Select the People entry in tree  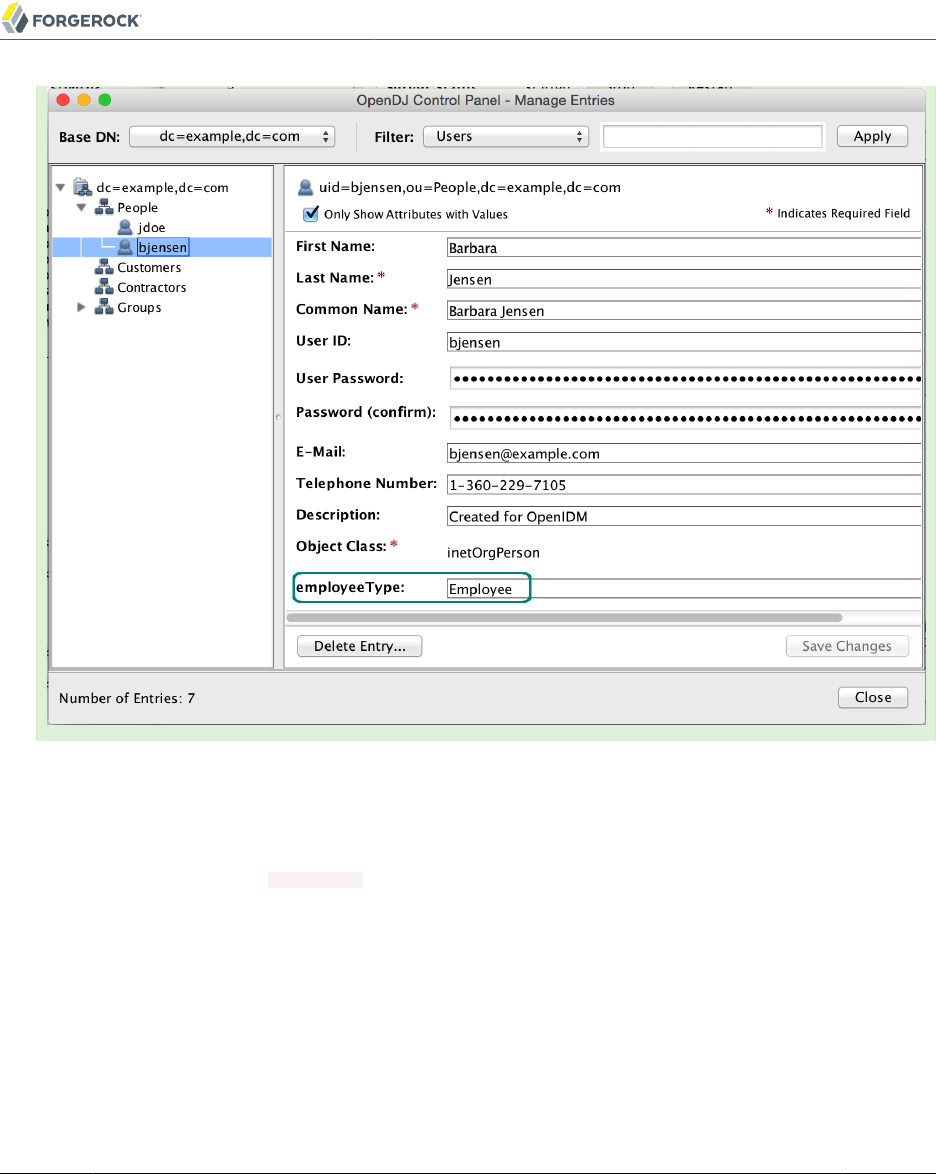[x=138, y=207]
